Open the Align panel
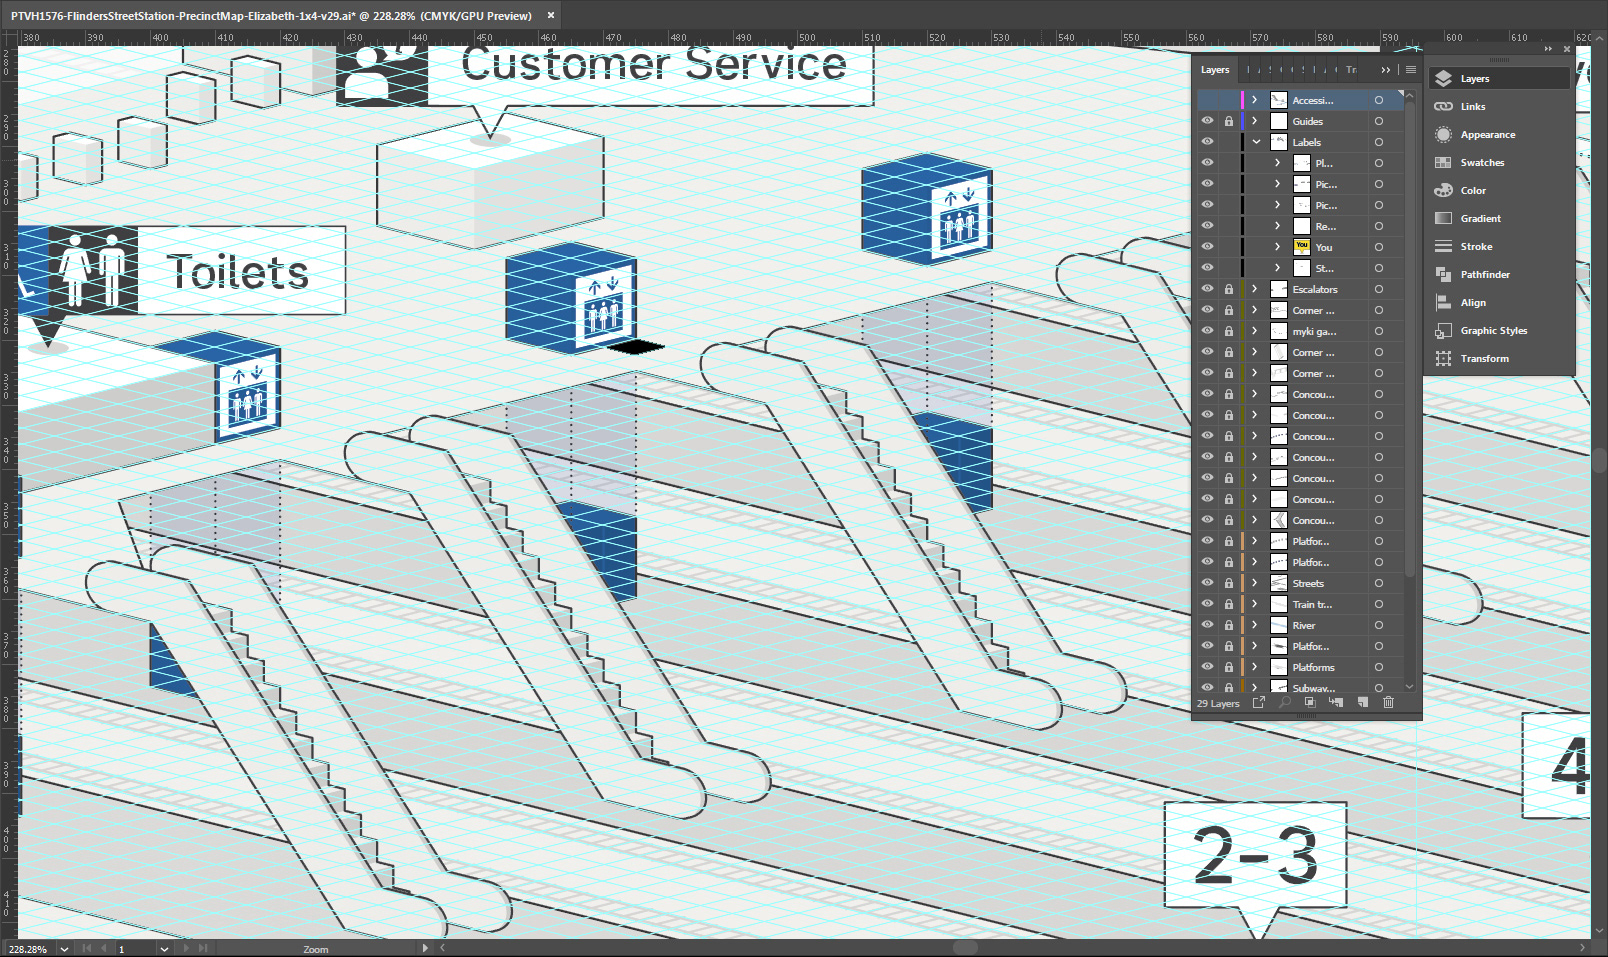 [x=1498, y=302]
